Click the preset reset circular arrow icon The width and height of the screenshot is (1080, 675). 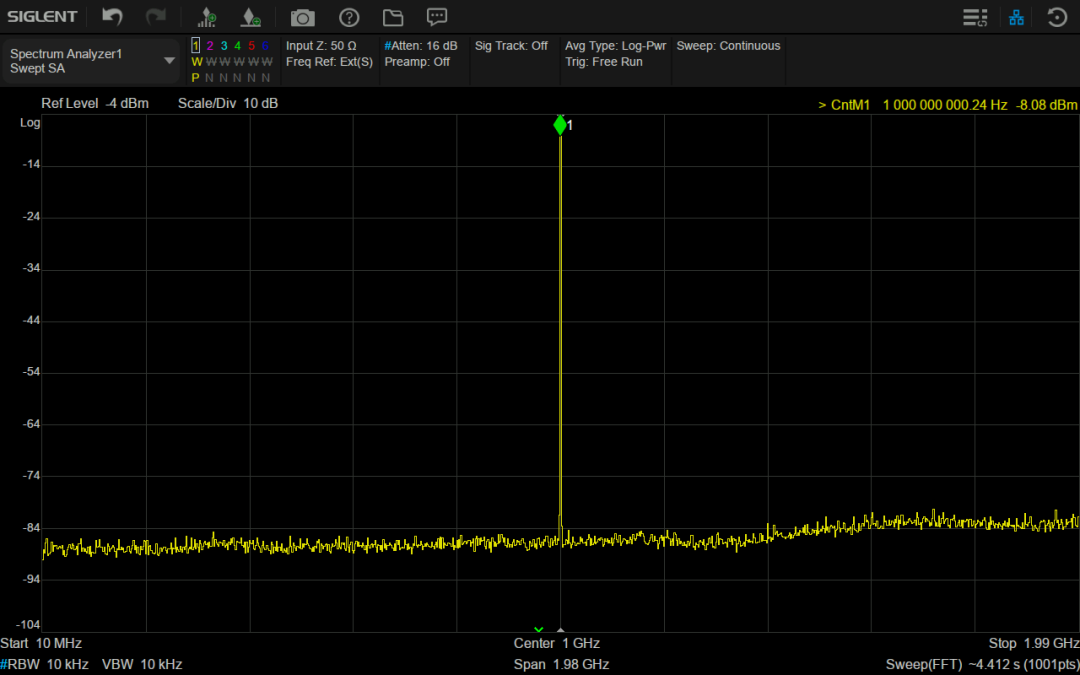point(1057,17)
